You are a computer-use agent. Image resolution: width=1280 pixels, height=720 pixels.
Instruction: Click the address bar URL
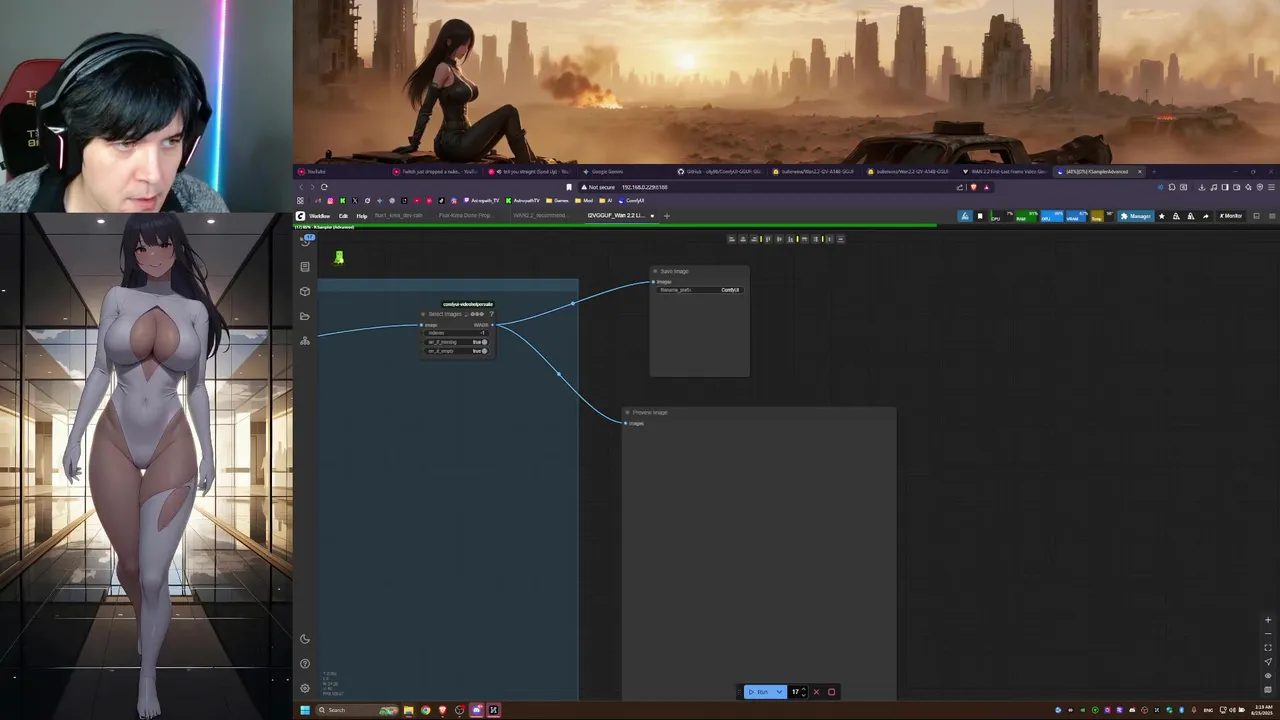pyautogui.click(x=644, y=187)
